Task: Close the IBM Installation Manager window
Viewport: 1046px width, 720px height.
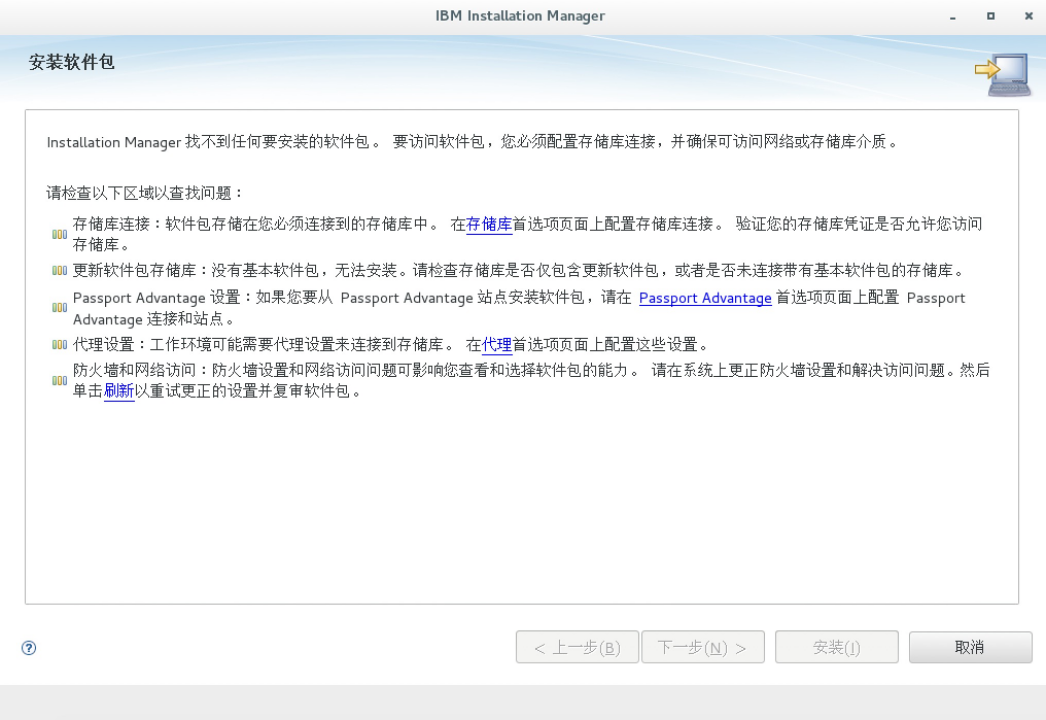Action: (x=1028, y=17)
